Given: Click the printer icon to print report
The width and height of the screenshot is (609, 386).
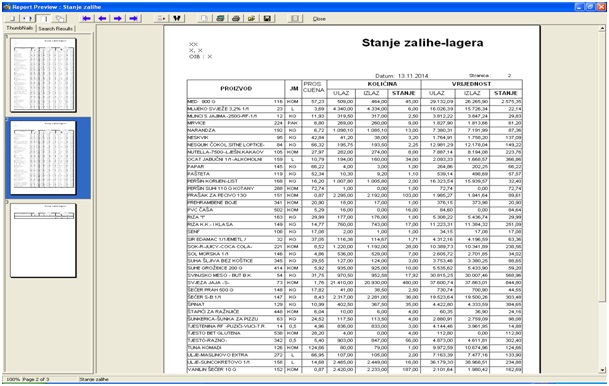Looking at the screenshot, I should pyautogui.click(x=236, y=18).
